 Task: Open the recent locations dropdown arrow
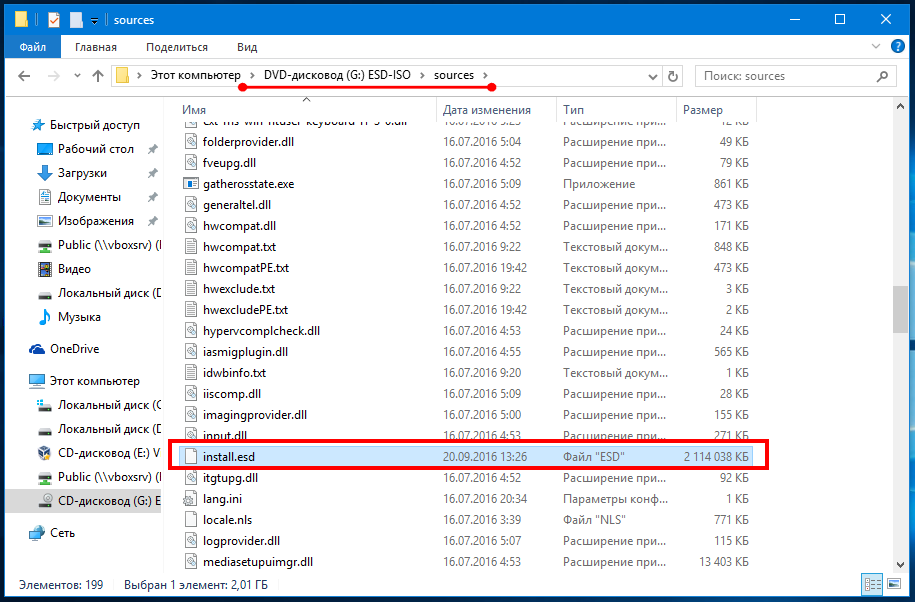click(x=76, y=76)
